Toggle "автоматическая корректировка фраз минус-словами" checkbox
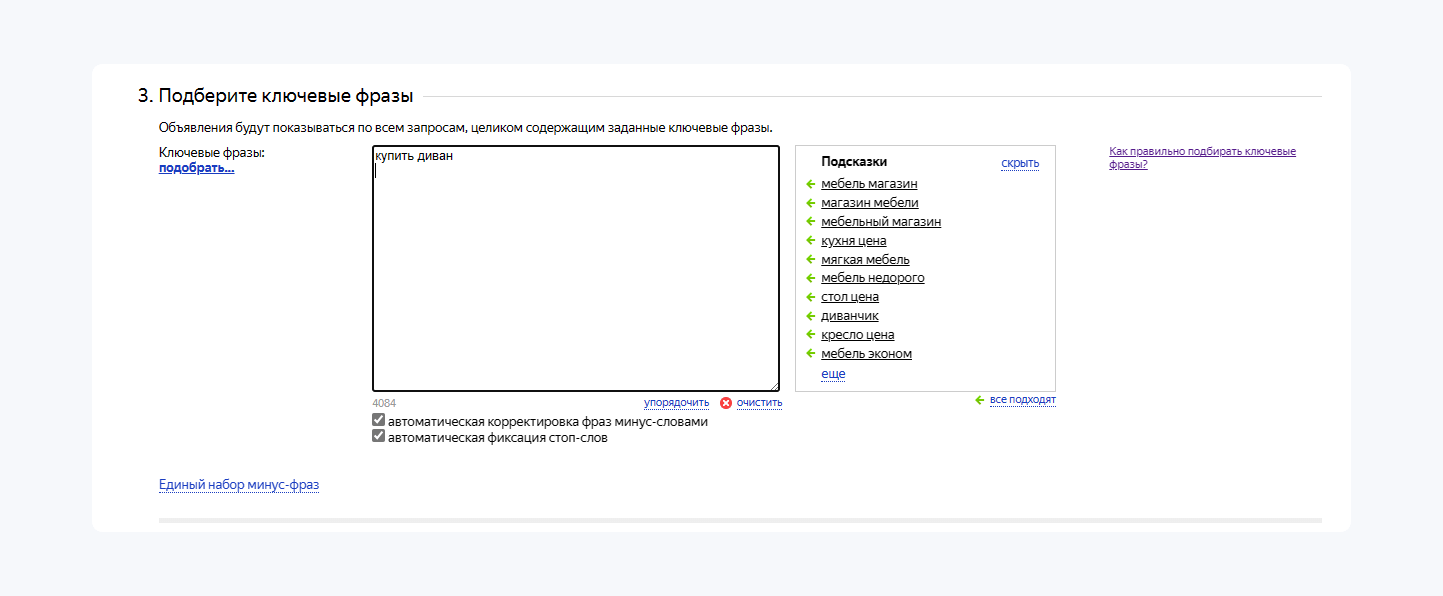The height and width of the screenshot is (596, 1443). coord(379,421)
